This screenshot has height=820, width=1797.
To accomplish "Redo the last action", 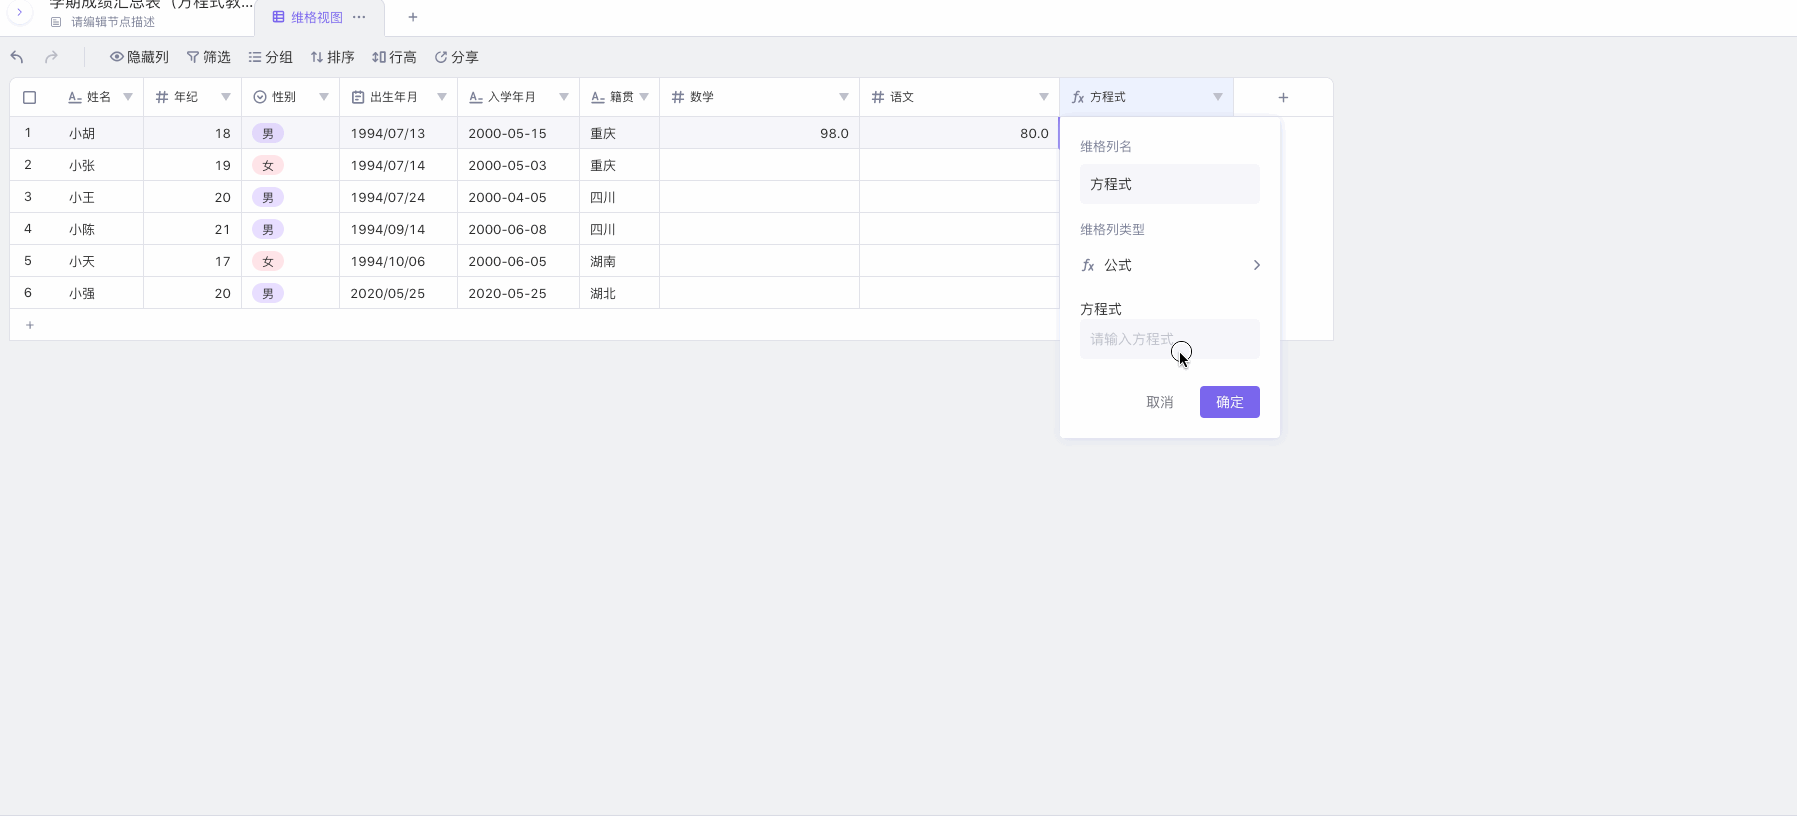I will pos(51,57).
